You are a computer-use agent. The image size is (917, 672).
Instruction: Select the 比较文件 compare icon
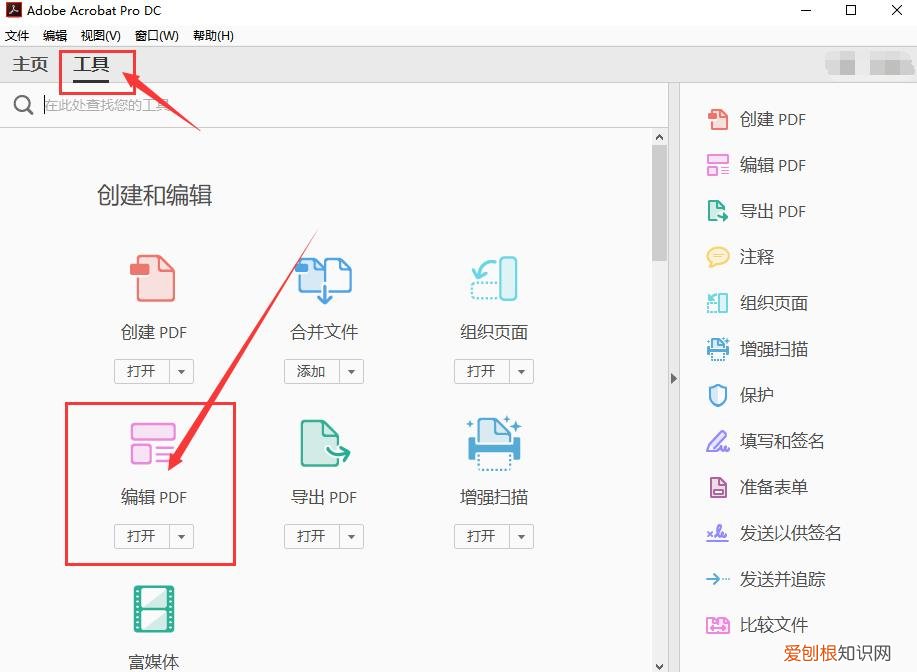coord(718,625)
